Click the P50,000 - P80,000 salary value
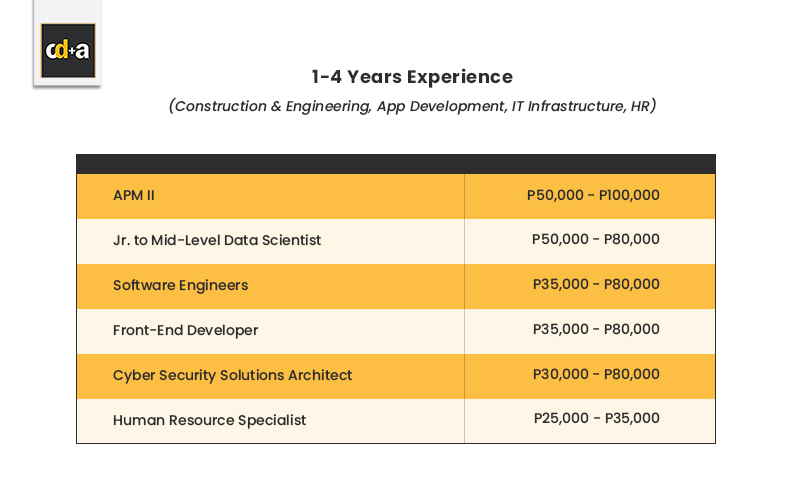The image size is (792, 496). point(595,240)
